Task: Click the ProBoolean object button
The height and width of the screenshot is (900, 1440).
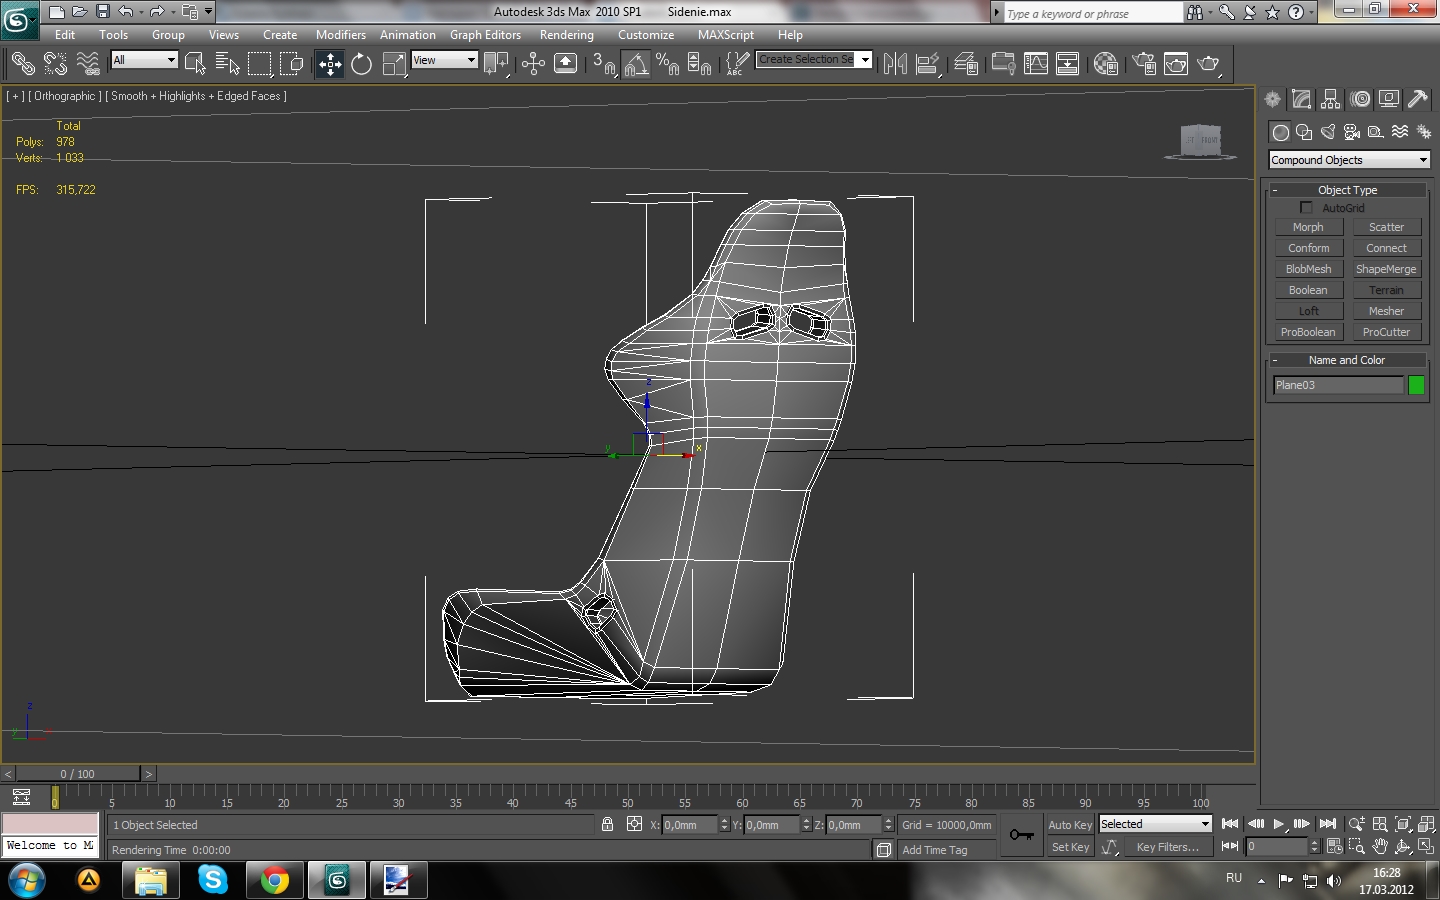Action: pyautogui.click(x=1308, y=332)
